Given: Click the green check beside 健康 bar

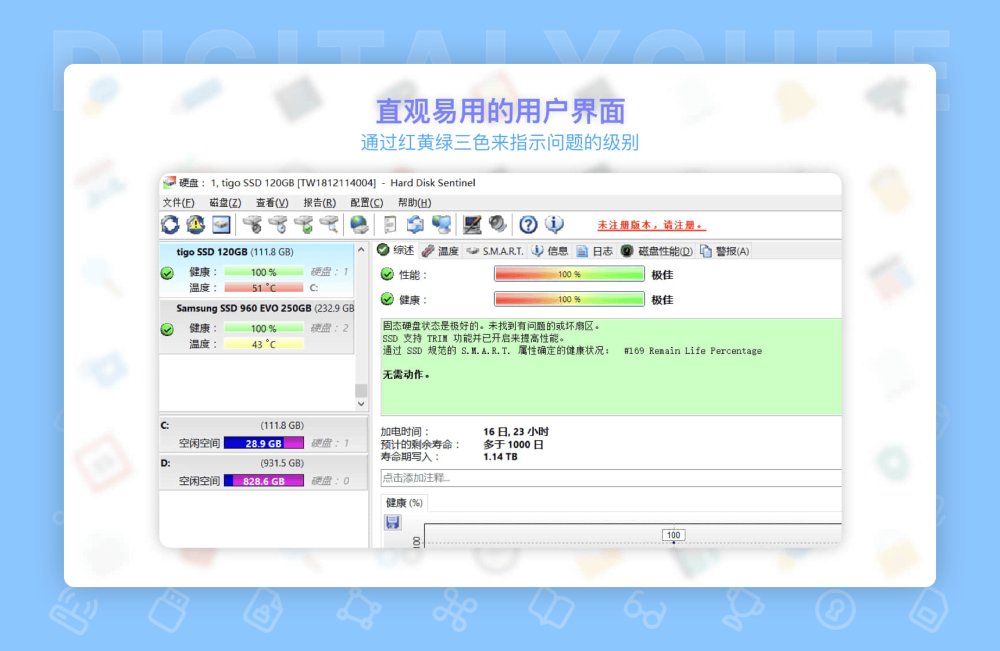Looking at the screenshot, I should [387, 299].
